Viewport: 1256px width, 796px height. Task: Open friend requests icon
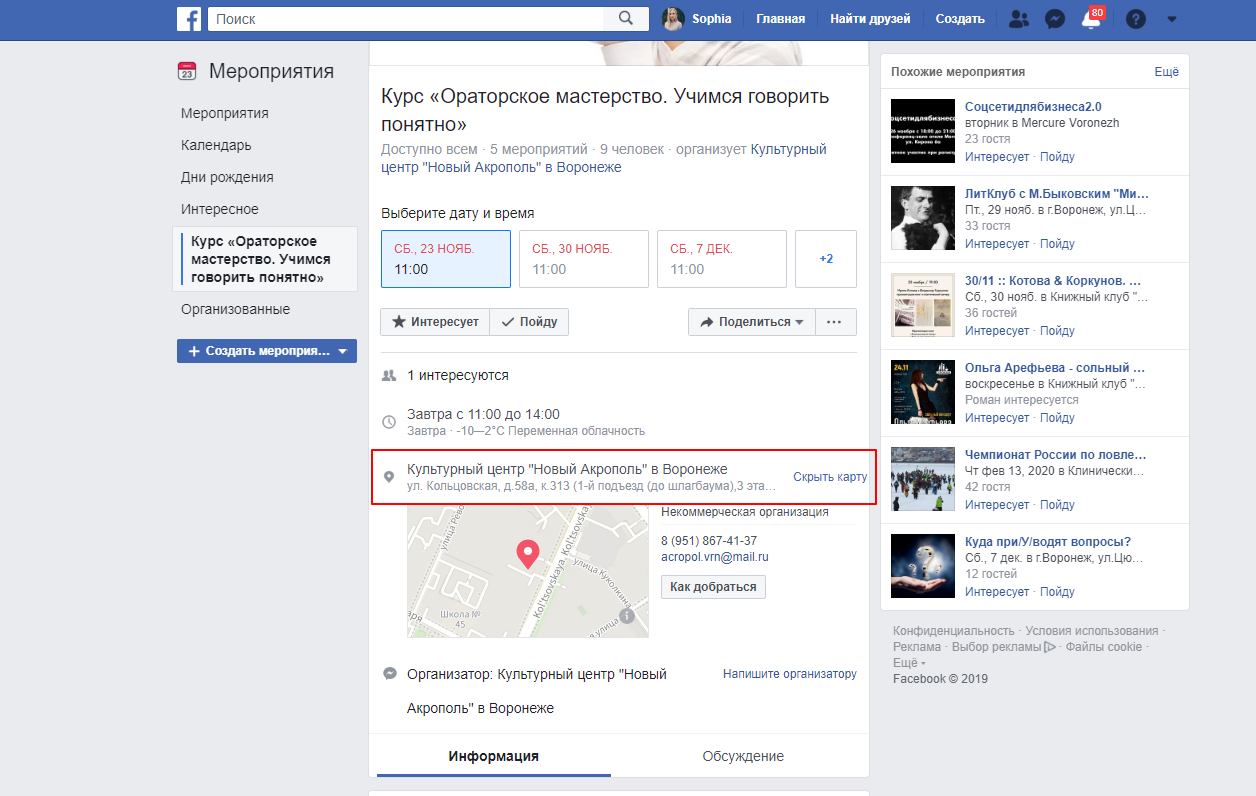point(1018,18)
